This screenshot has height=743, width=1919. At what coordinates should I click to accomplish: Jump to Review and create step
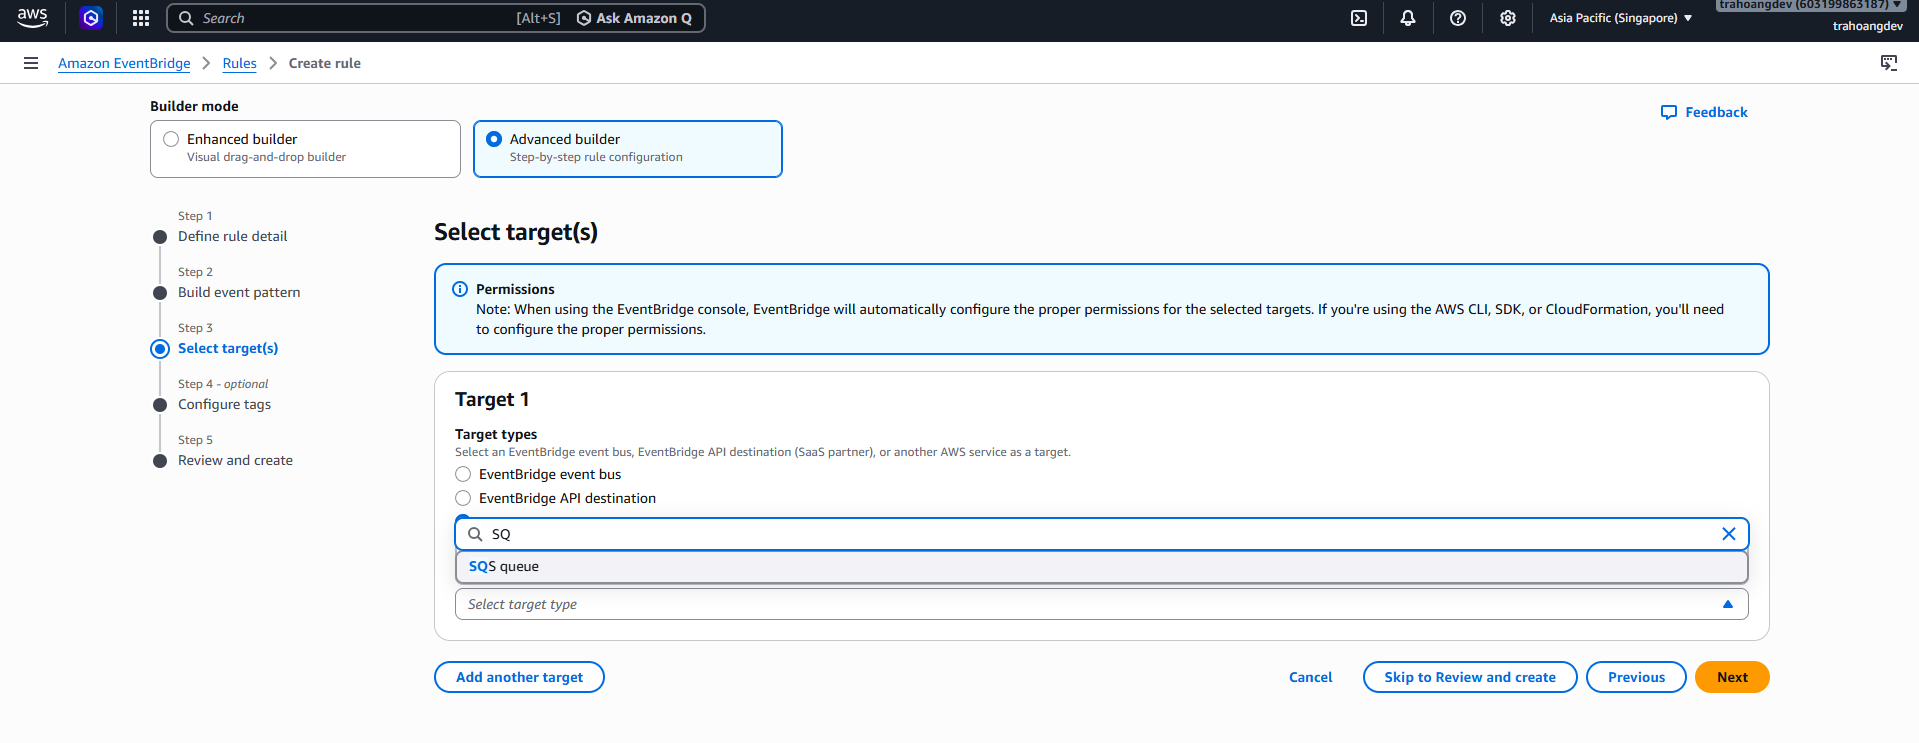tap(235, 460)
